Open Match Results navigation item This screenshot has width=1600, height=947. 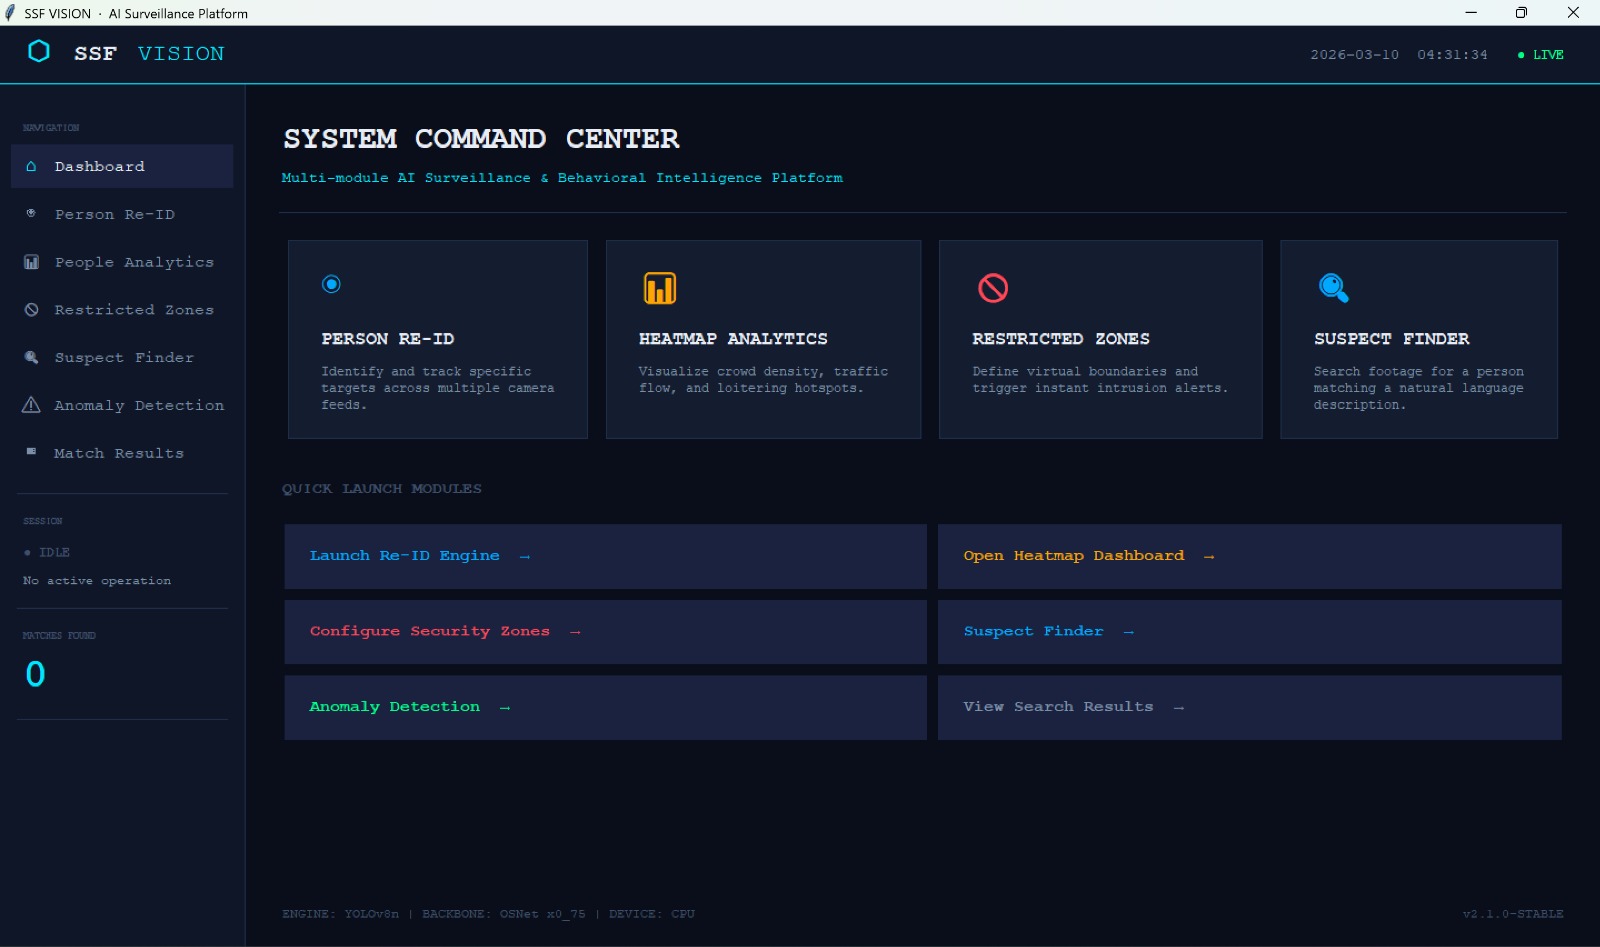coord(118,453)
